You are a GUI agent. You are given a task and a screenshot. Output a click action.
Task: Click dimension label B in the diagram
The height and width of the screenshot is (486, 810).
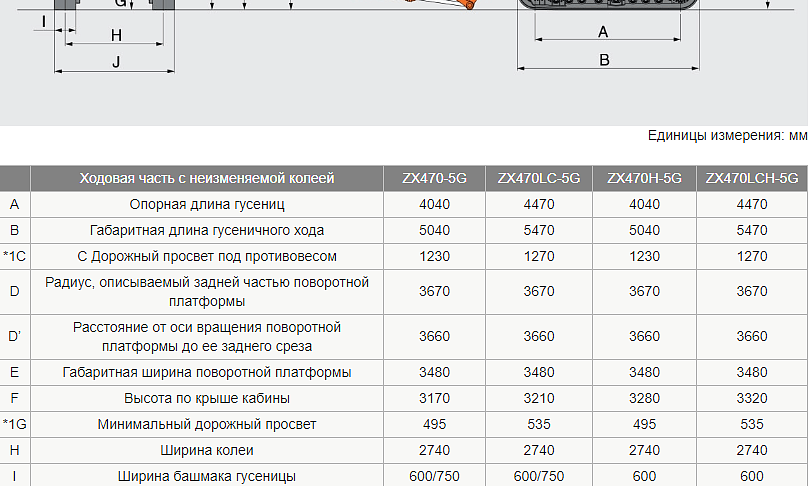(x=604, y=60)
